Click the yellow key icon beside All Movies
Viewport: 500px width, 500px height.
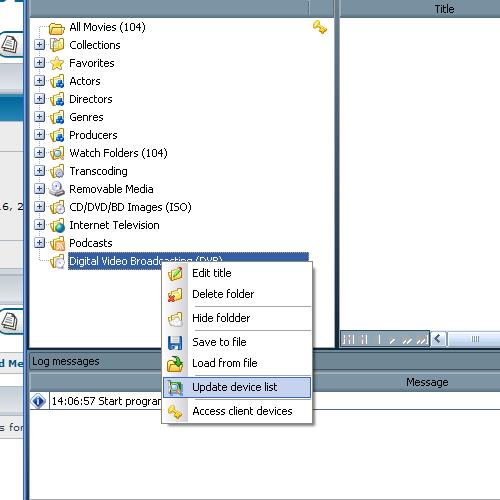(320, 27)
